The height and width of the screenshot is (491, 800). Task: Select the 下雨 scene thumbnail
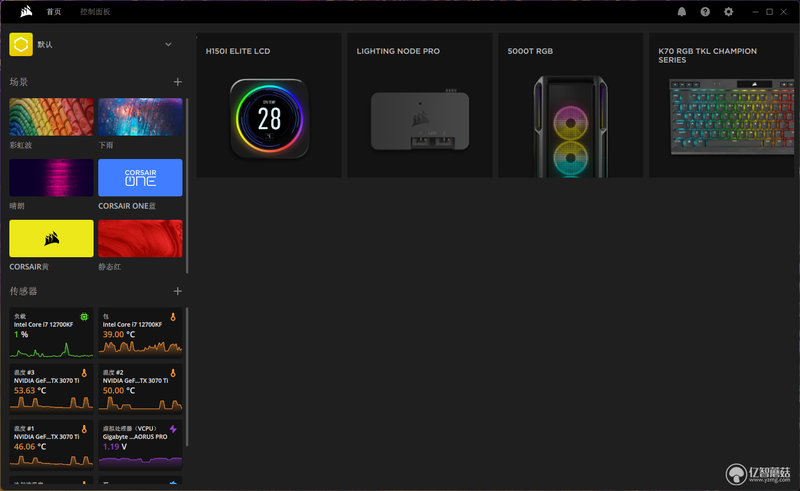point(140,117)
